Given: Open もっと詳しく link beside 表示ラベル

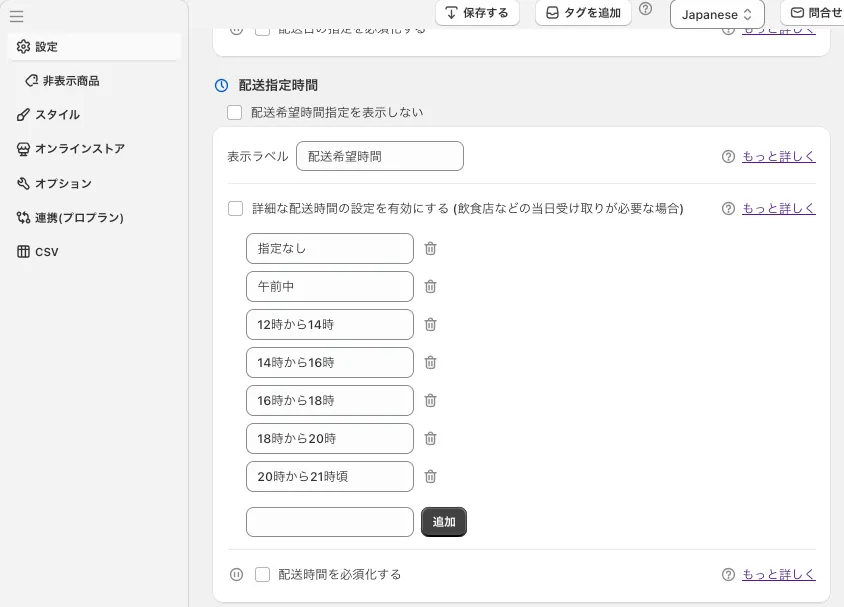Looking at the screenshot, I should click(778, 157).
